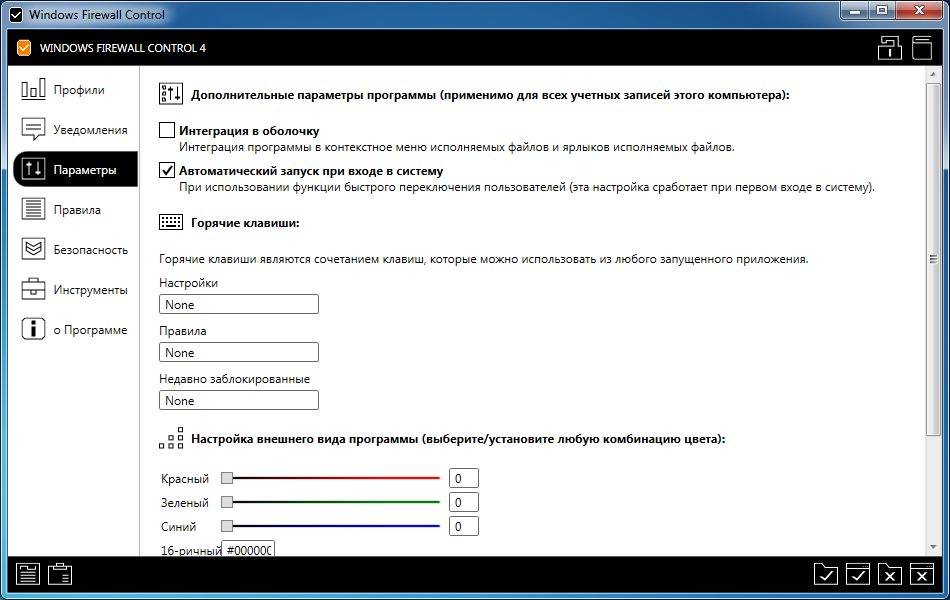Image resolution: width=950 pixels, height=600 pixels.
Task: Click the Зеленый slider thumb
Action: [227, 502]
